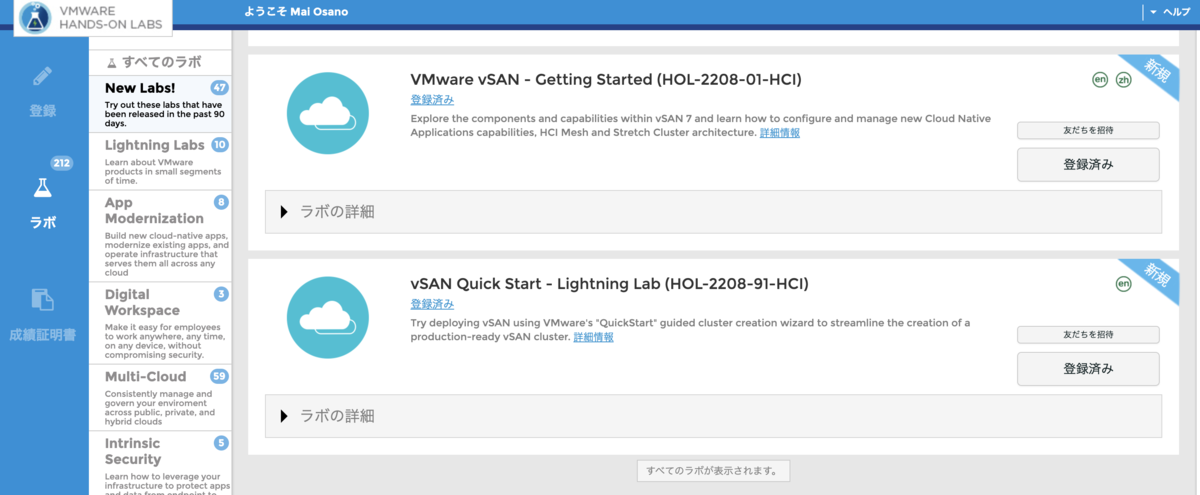The width and height of the screenshot is (1200, 495).
Task: Click the 10 count badge on Lightning Labs
Action: click(x=220, y=145)
